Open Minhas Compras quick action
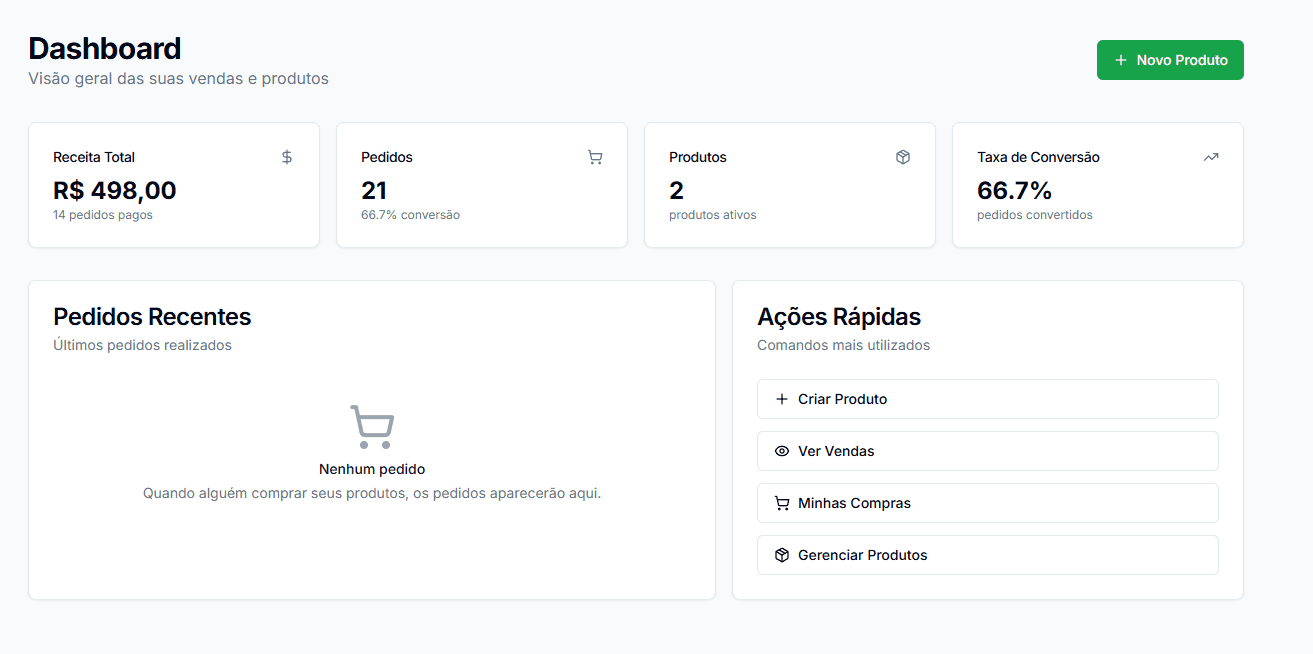1313x654 pixels. coord(987,503)
